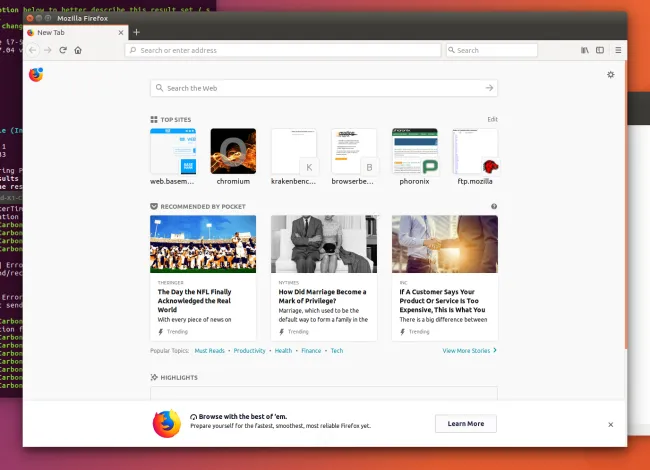Open the chromium top site tile
Screen dimensions: 650x470
pos(233,153)
